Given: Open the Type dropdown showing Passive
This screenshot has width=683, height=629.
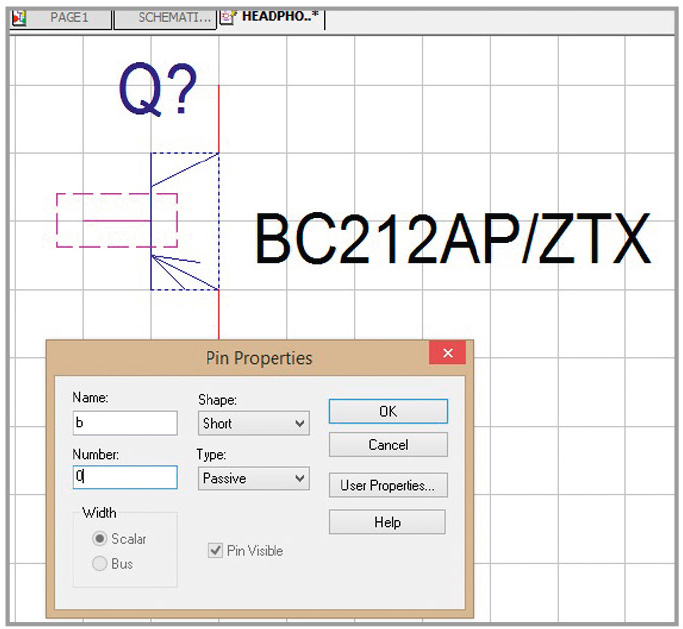Looking at the screenshot, I should pyautogui.click(x=254, y=478).
